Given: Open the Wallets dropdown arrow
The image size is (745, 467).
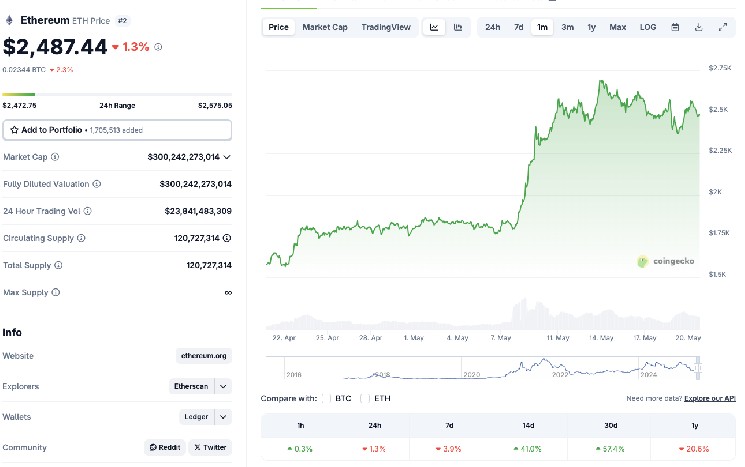Looking at the screenshot, I should click(224, 416).
